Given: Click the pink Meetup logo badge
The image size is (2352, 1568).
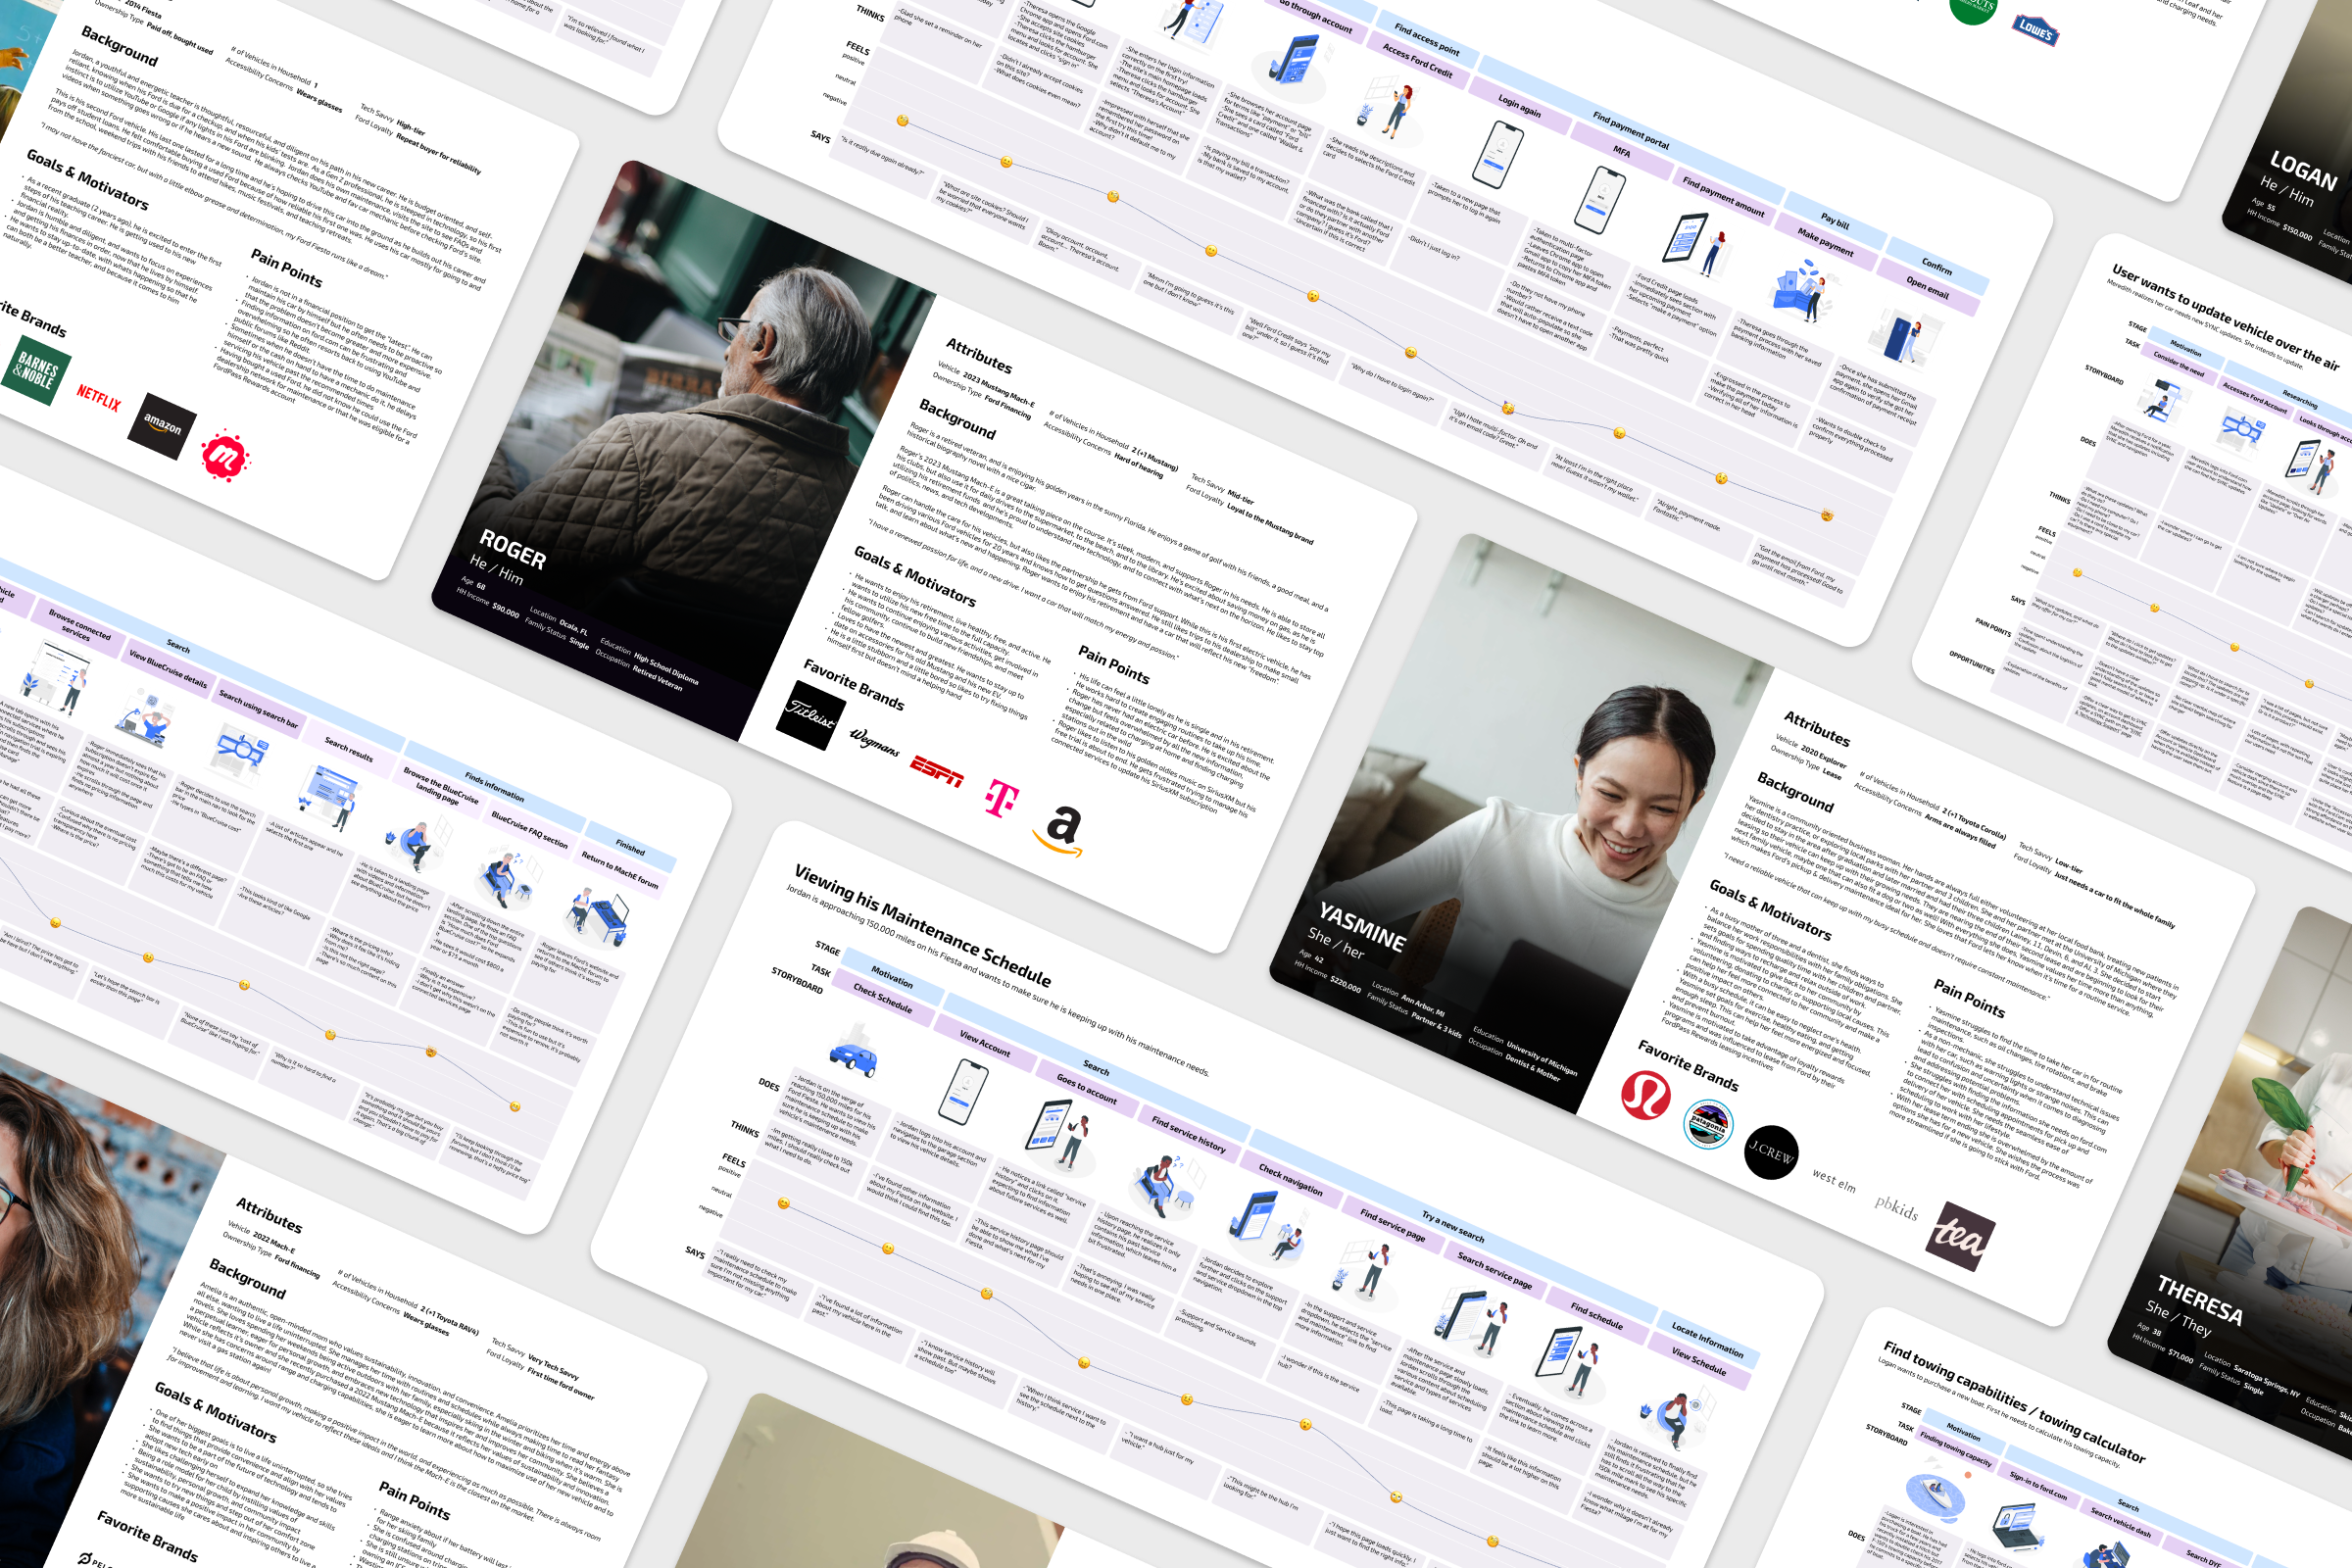Looking at the screenshot, I should 225,458.
